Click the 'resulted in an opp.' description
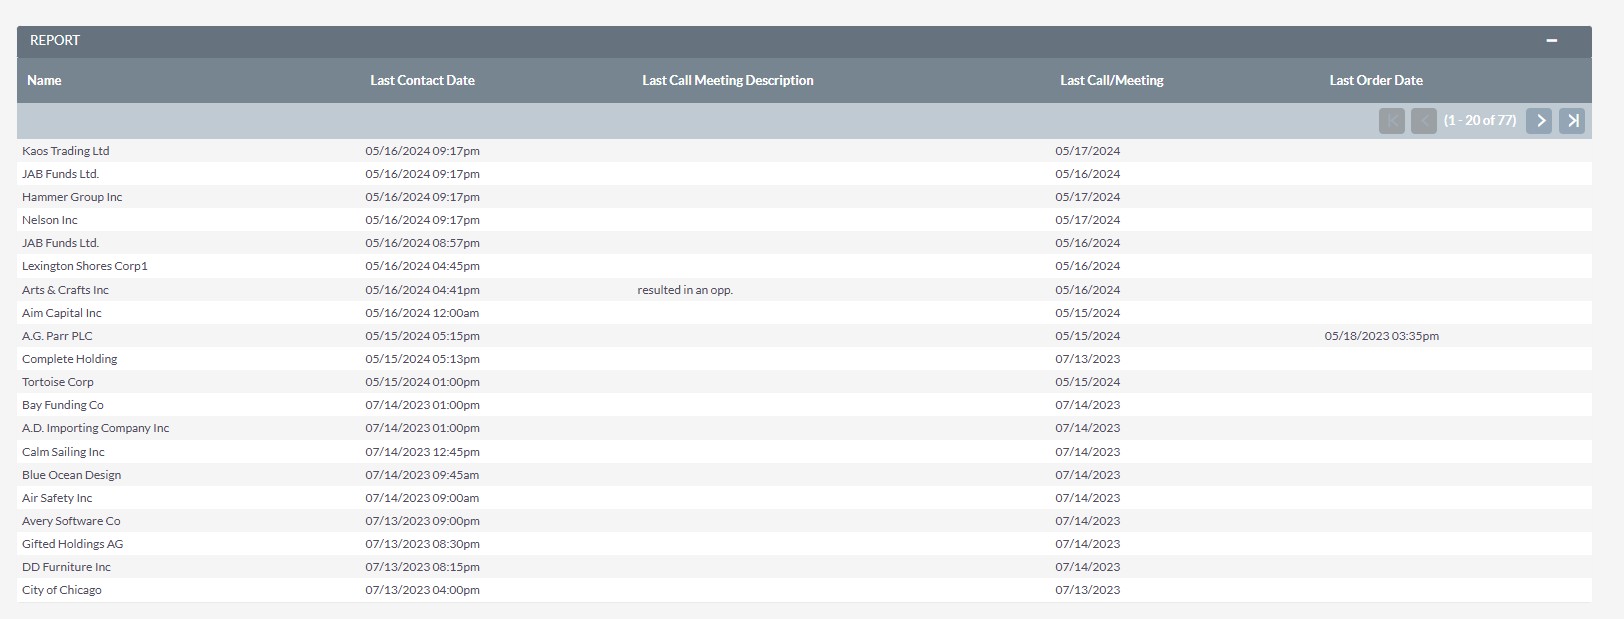Image resolution: width=1624 pixels, height=619 pixels. point(685,290)
